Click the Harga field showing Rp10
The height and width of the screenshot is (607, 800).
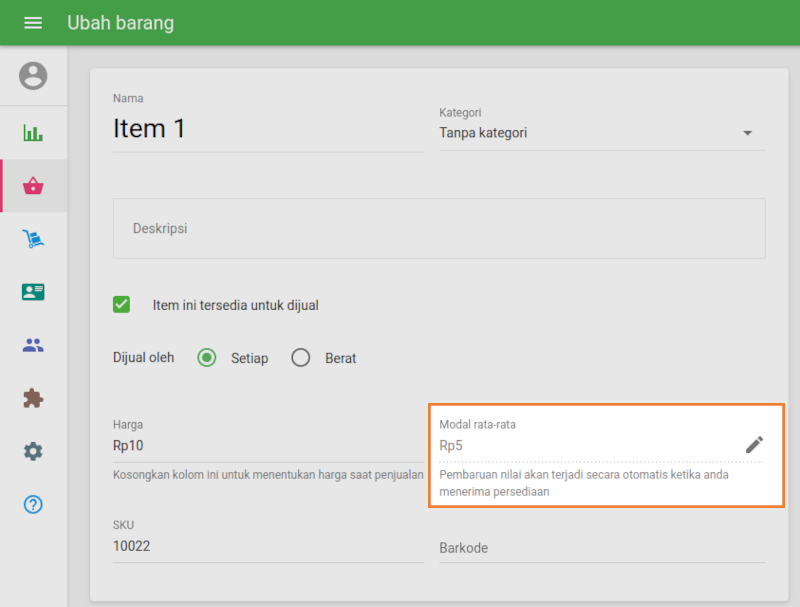pos(267,446)
